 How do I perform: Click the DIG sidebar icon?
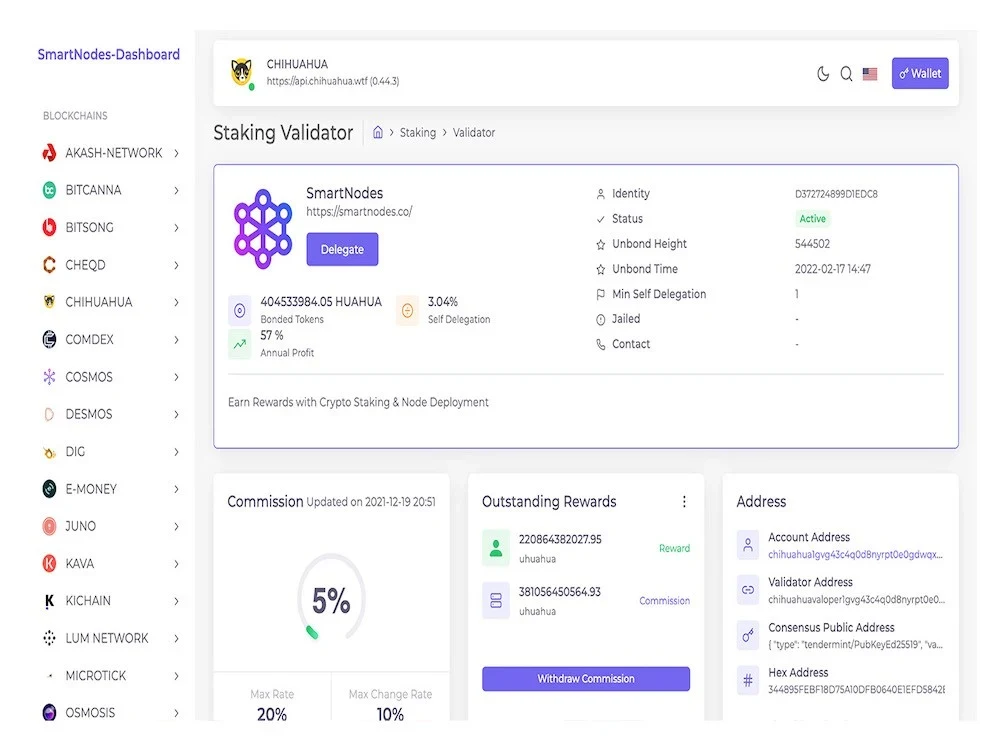click(x=49, y=452)
